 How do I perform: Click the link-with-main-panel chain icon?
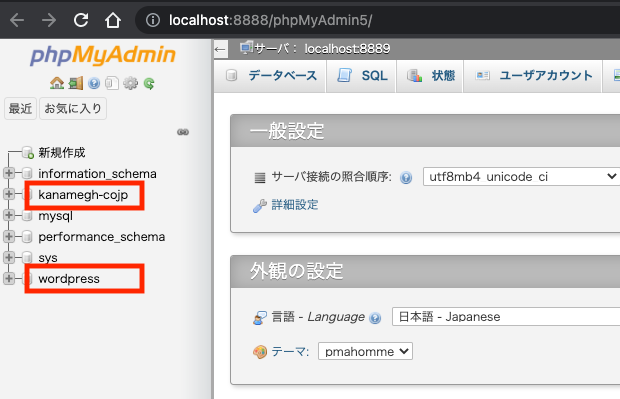click(x=183, y=132)
